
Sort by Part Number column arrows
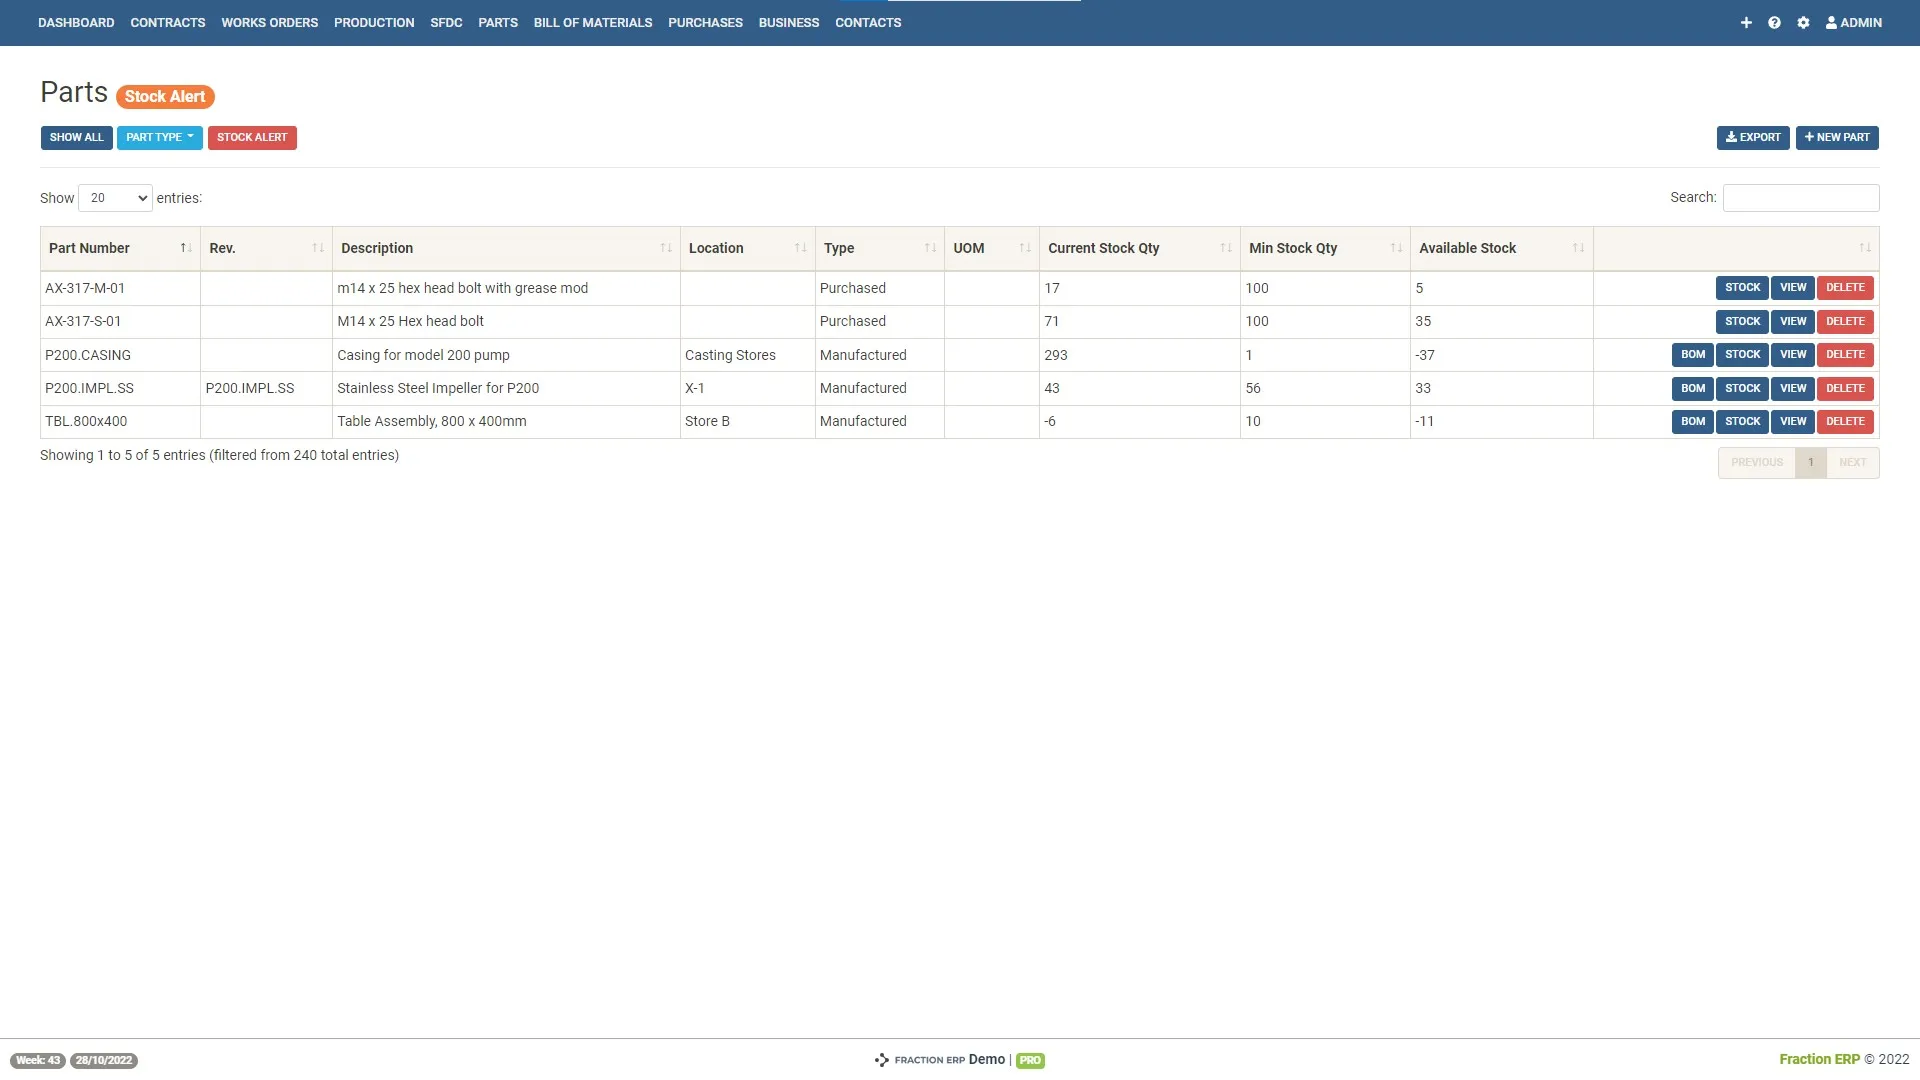click(x=186, y=248)
